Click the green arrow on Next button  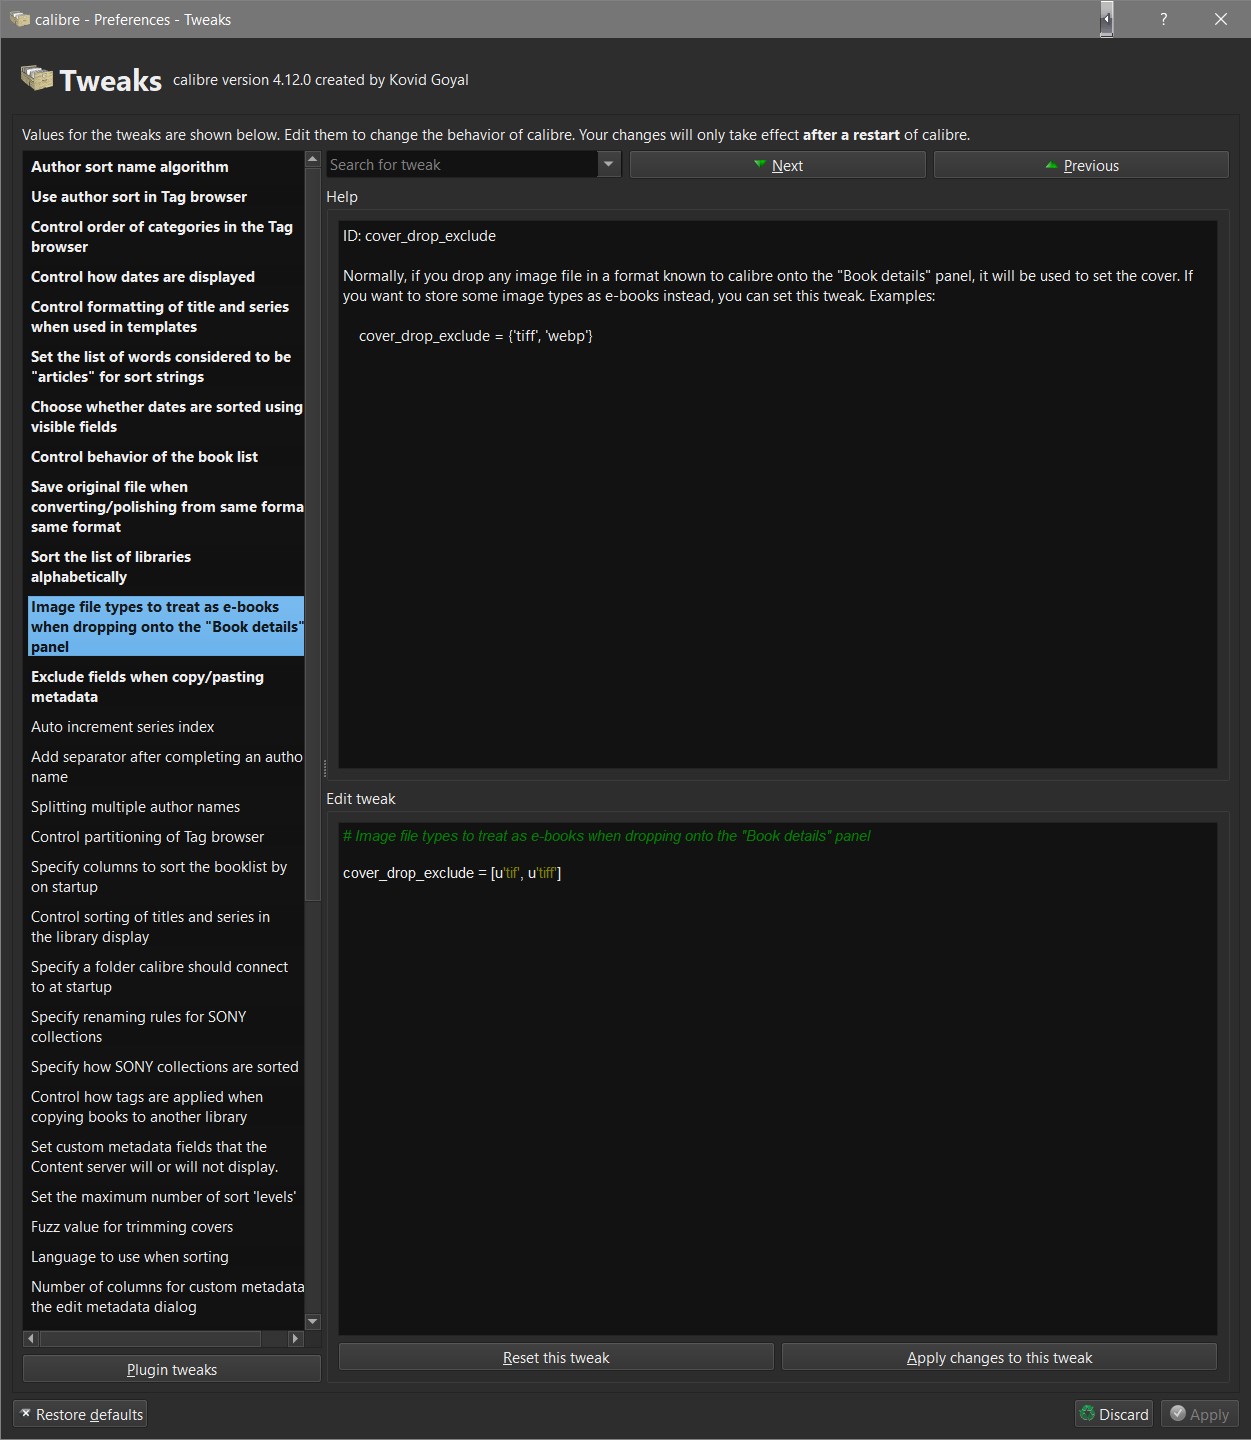click(760, 165)
